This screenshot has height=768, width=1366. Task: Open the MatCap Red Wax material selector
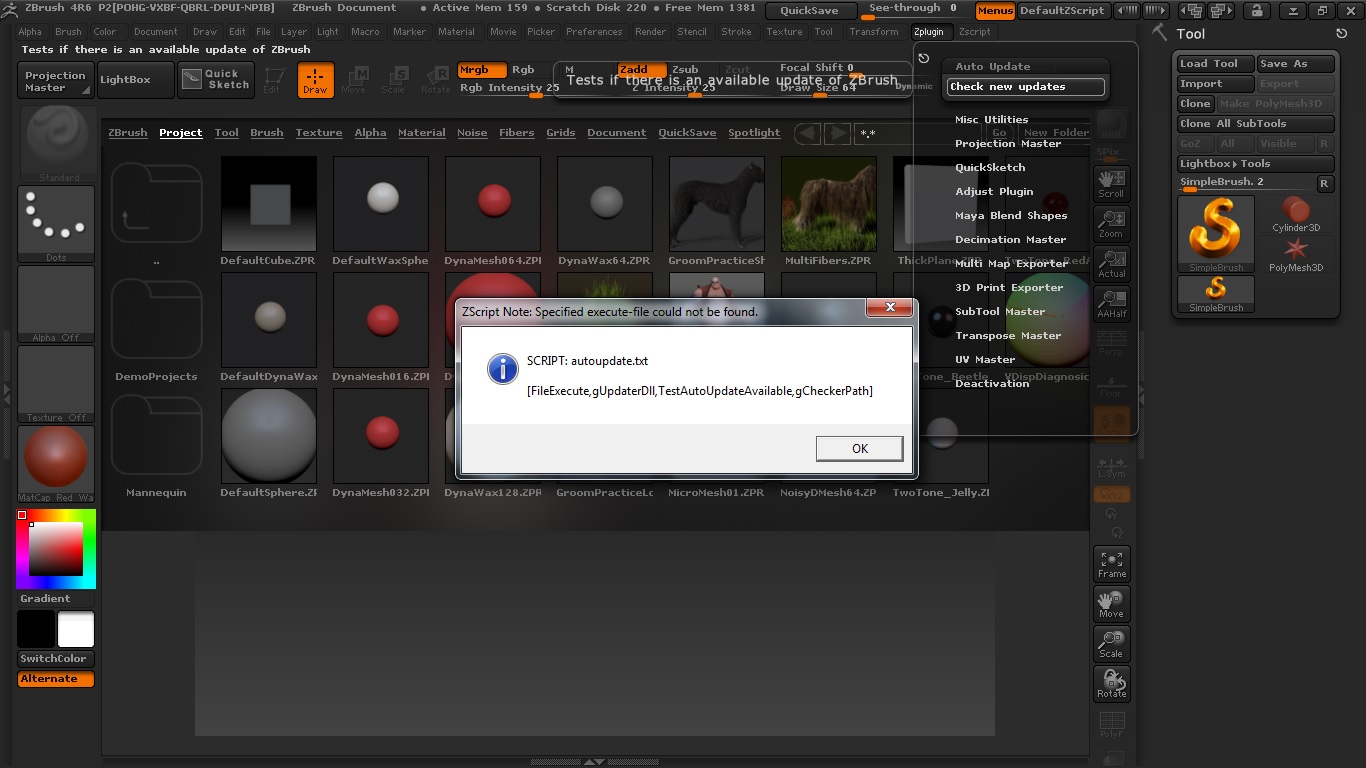pos(56,464)
